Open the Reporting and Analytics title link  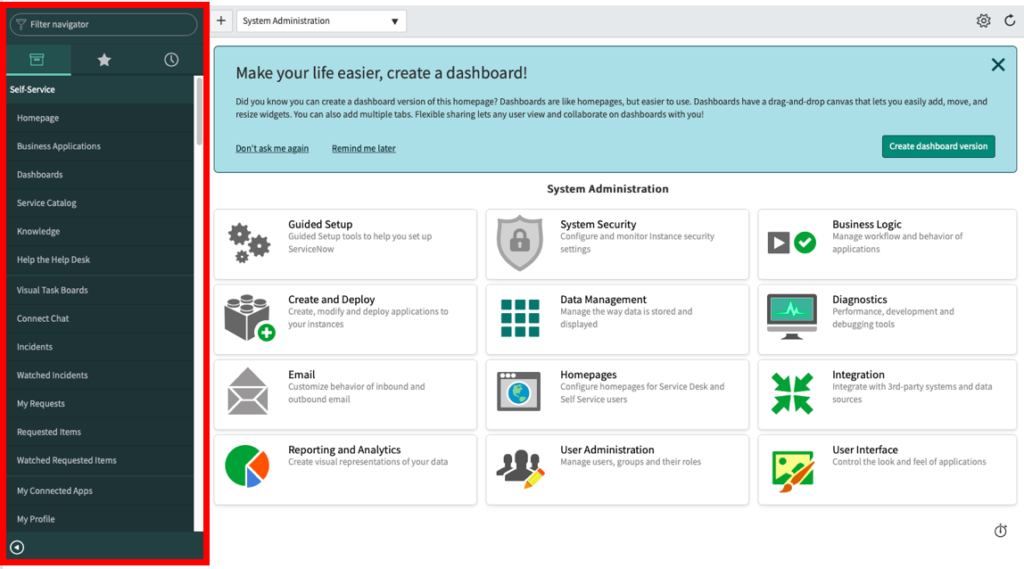pos(344,449)
